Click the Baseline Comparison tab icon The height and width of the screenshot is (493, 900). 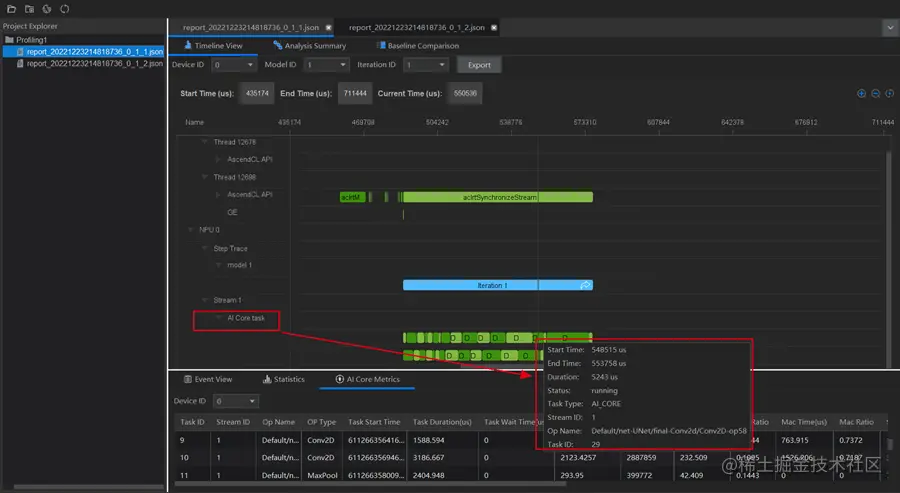[381, 45]
